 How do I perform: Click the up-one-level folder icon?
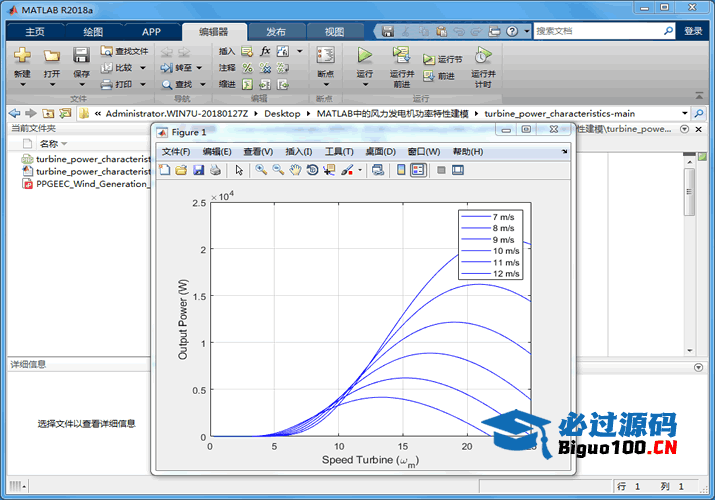(48, 113)
